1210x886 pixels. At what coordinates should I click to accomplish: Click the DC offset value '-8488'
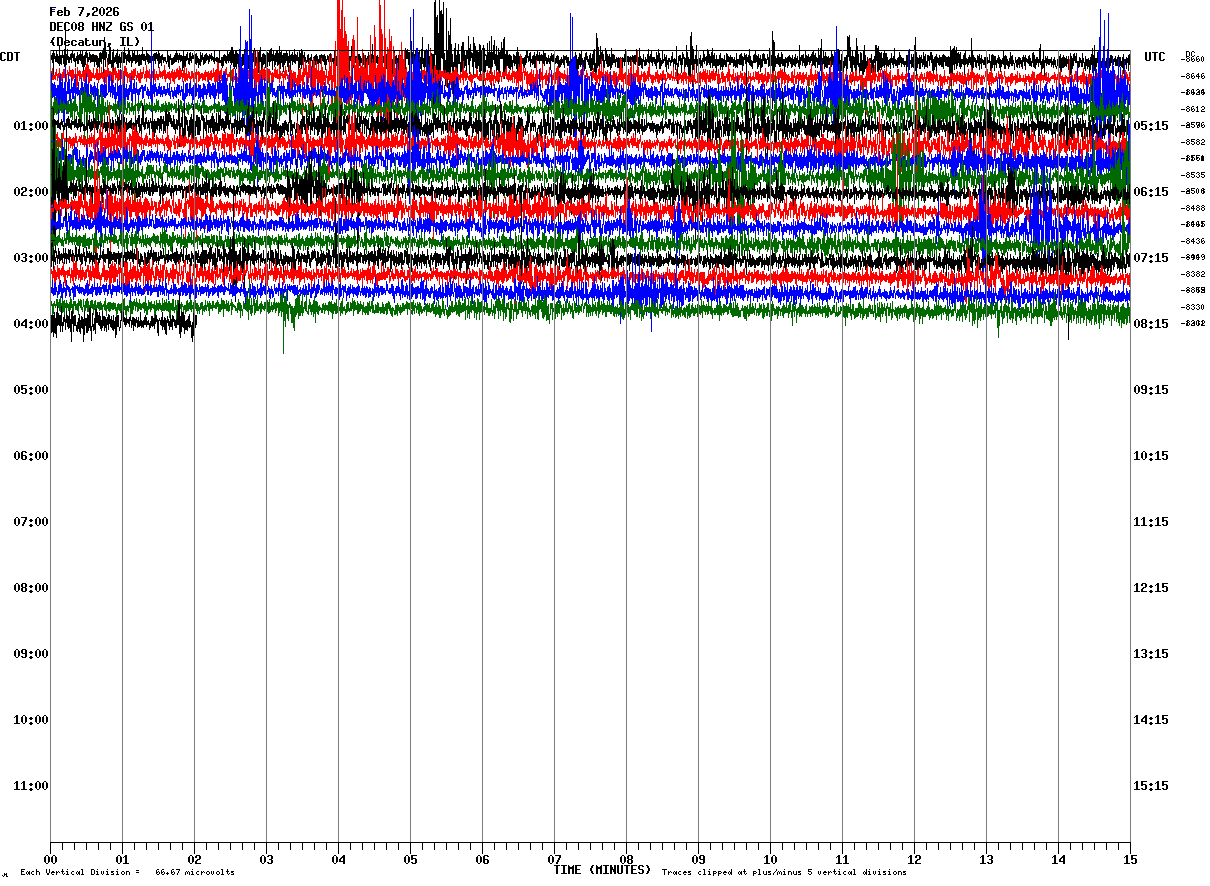(x=1194, y=208)
